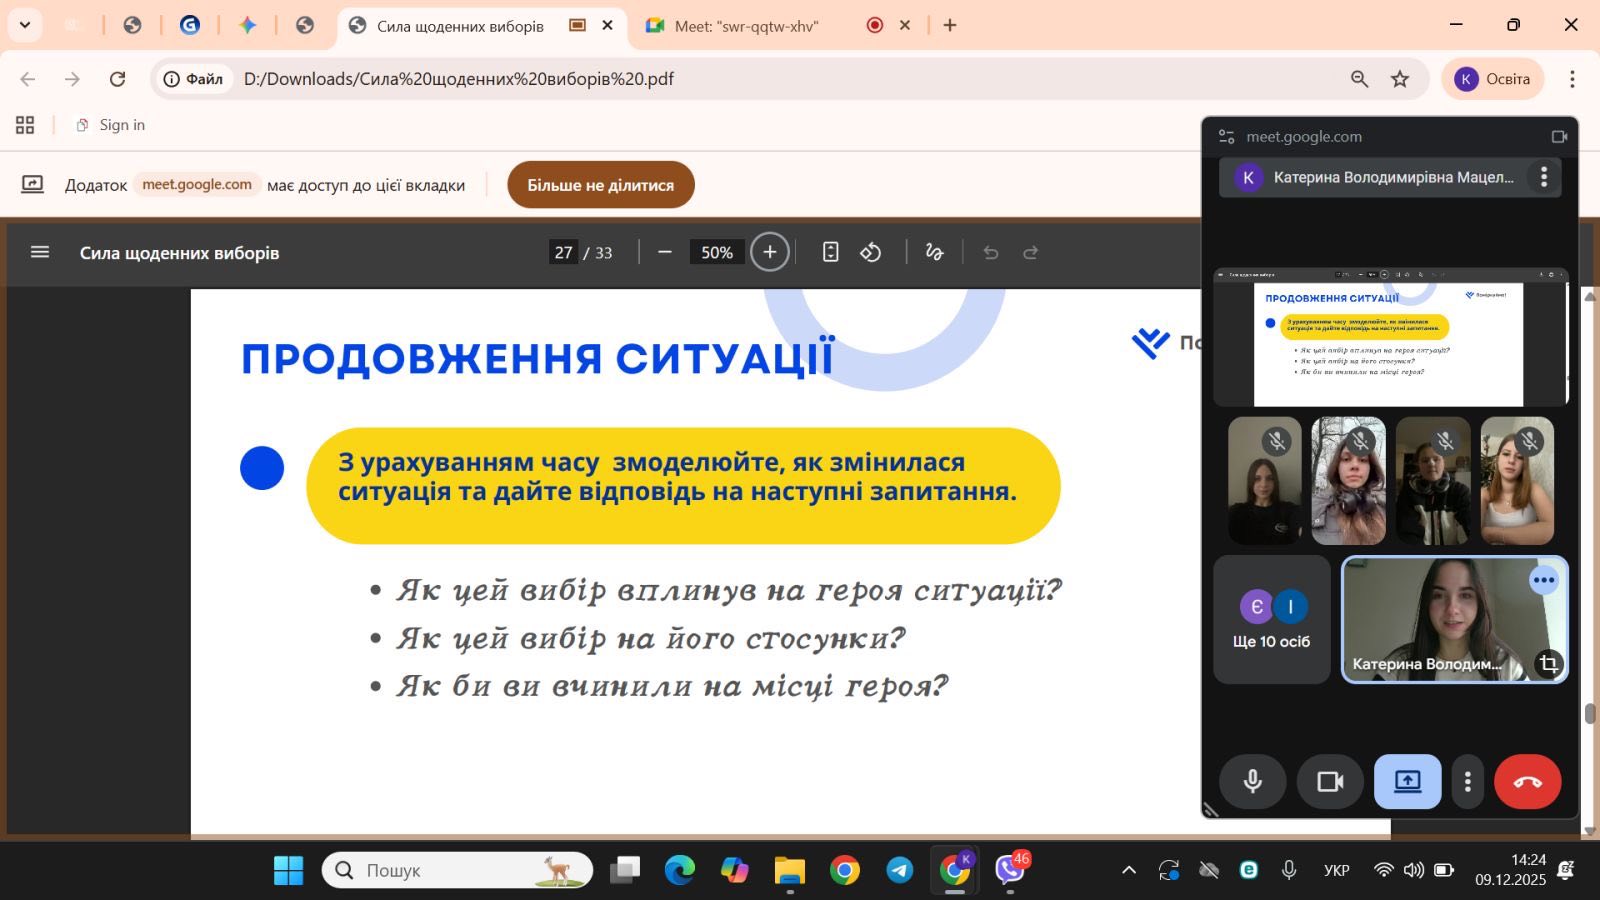1600x900 pixels.
Task: Click the fit to page icon
Action: (x=830, y=252)
